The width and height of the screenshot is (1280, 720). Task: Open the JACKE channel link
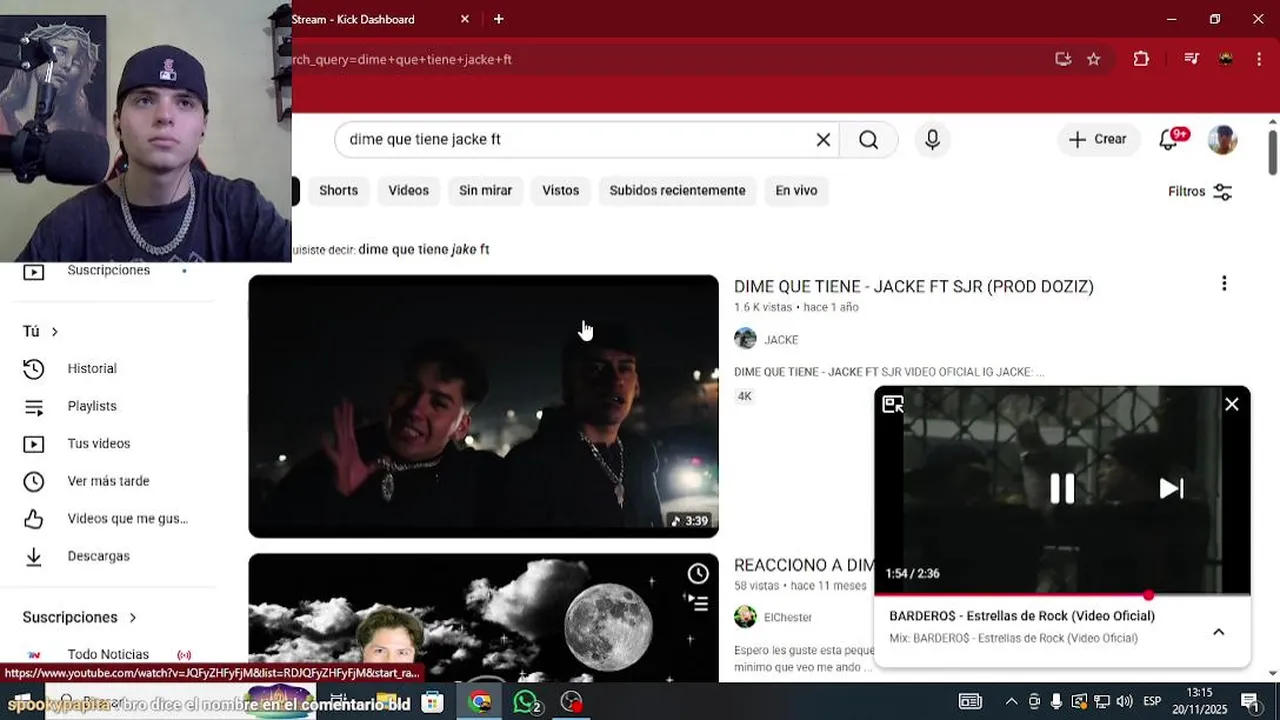(x=781, y=339)
